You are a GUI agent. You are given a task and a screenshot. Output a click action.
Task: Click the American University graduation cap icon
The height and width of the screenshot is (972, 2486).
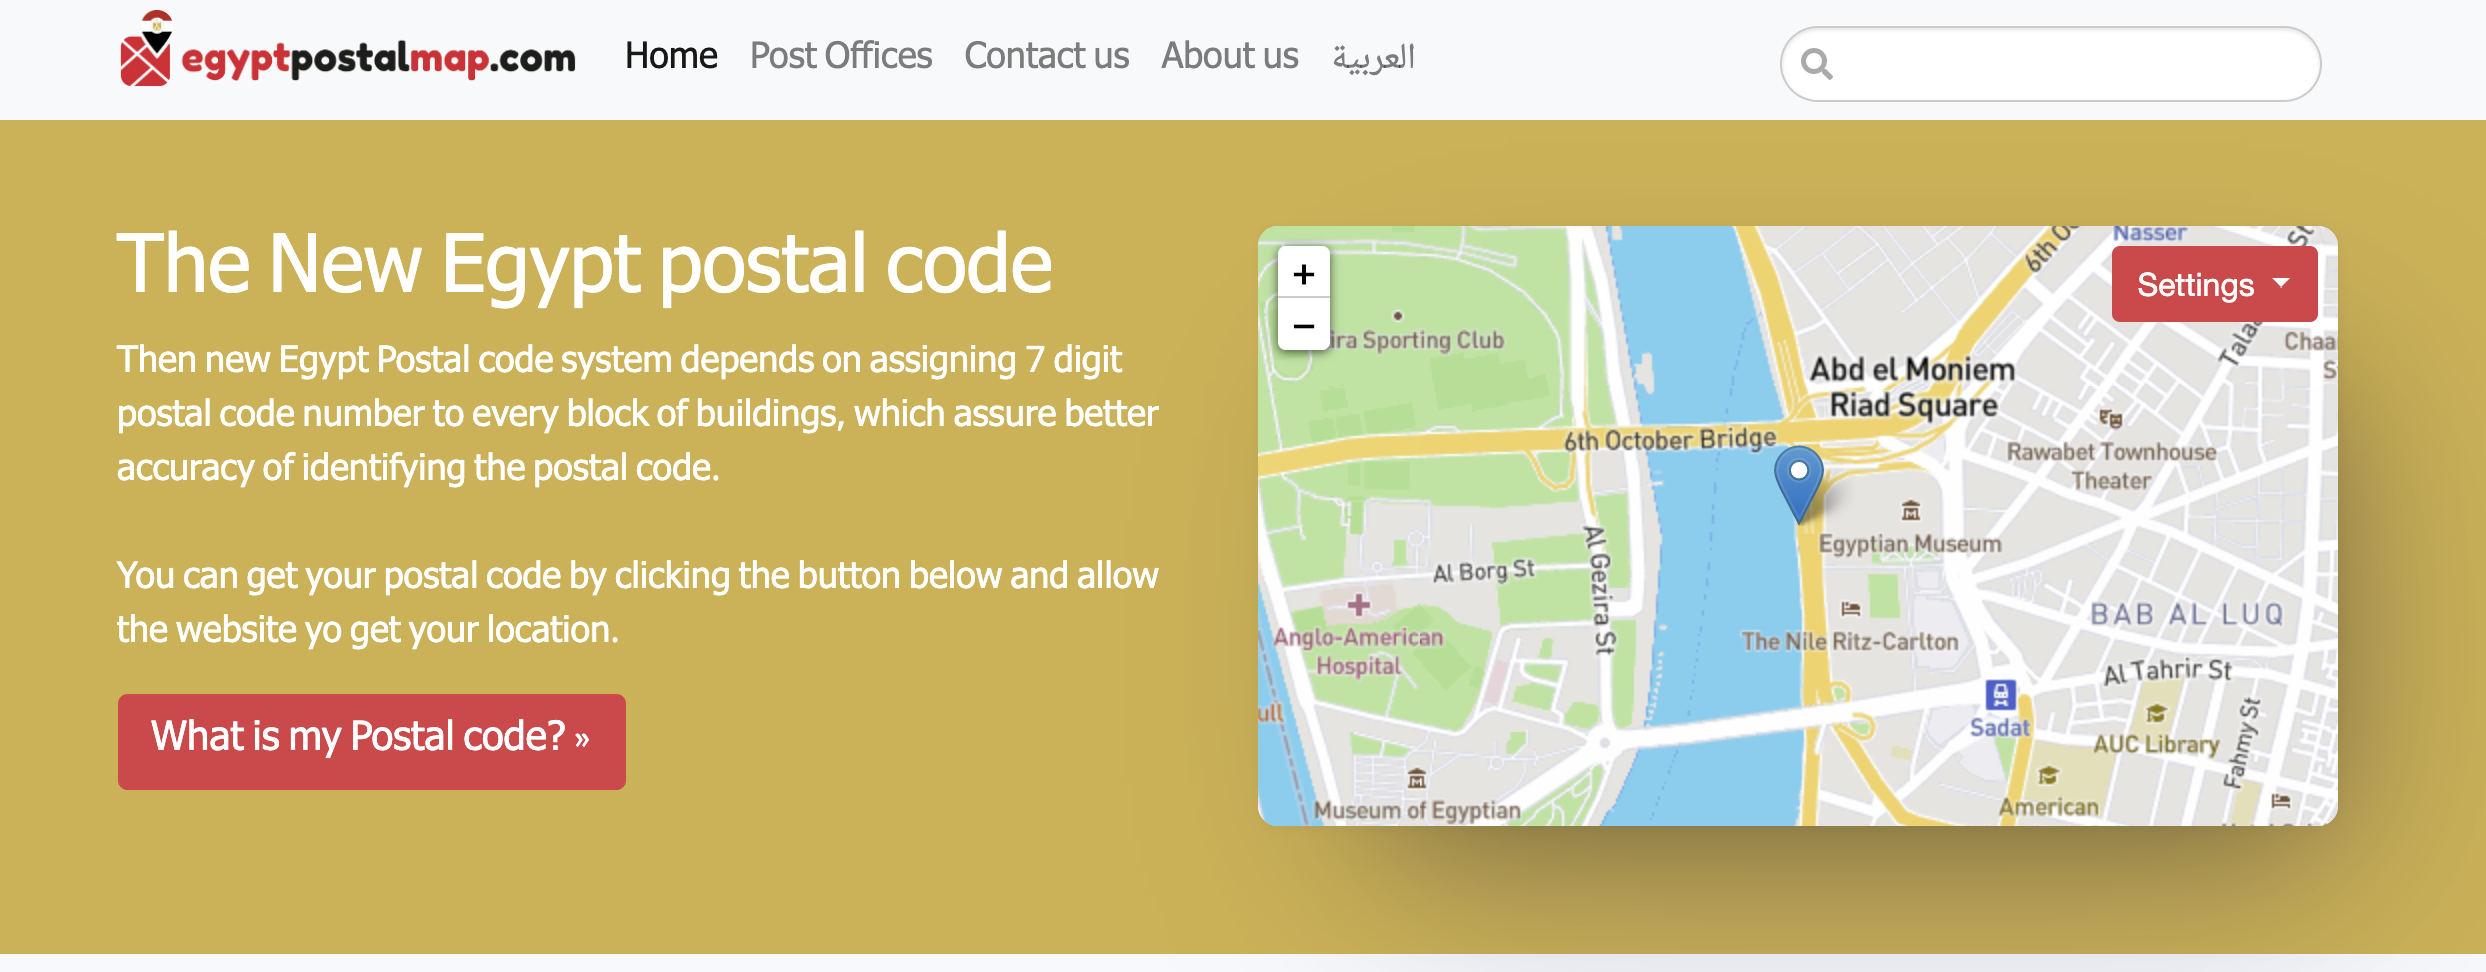tap(2048, 776)
